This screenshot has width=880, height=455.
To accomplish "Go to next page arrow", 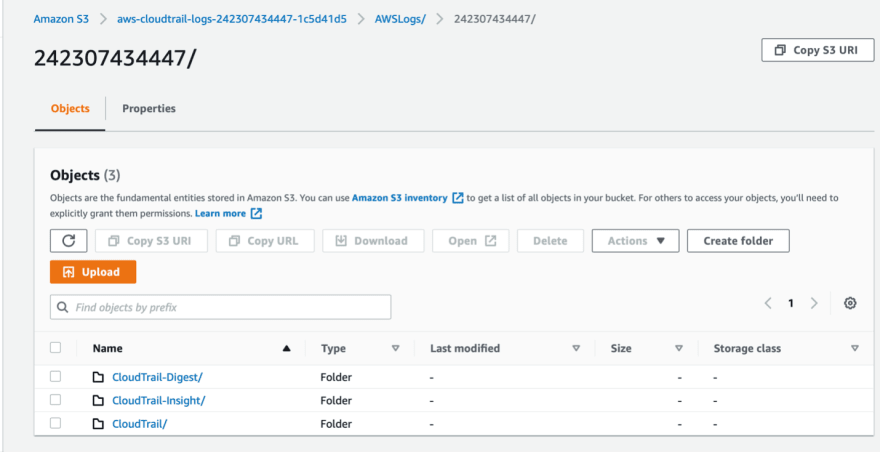I will tap(814, 304).
